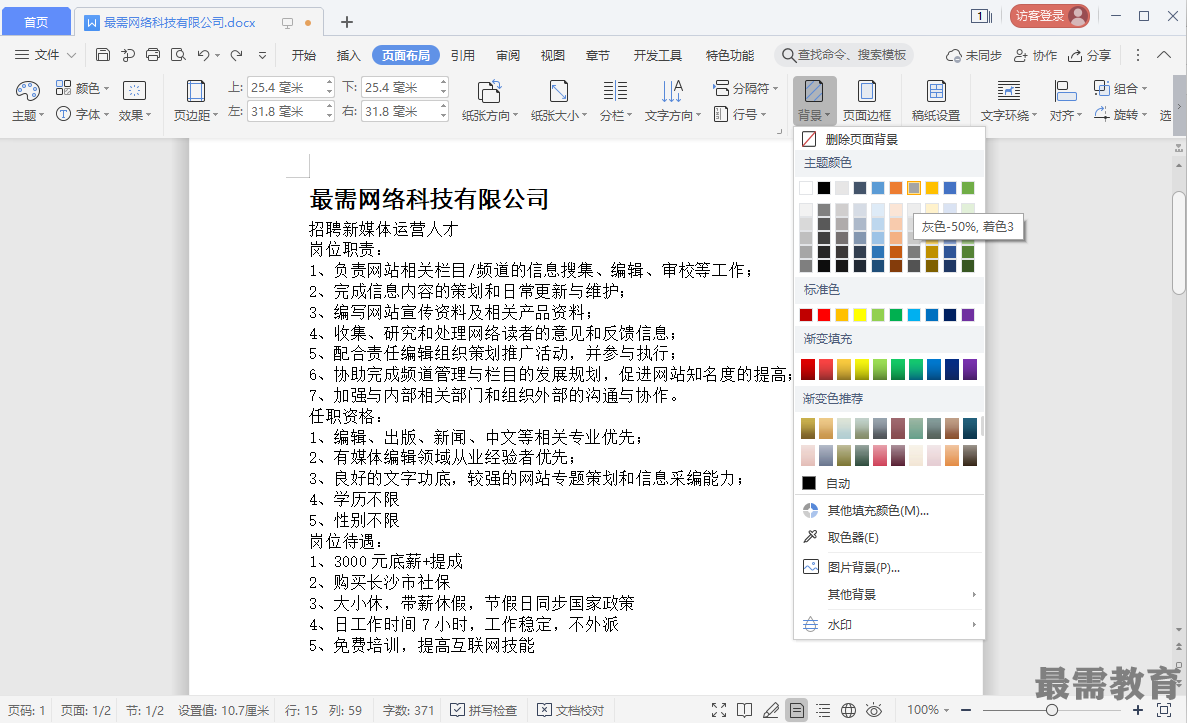Pick the highlighted gray 灰色-50% theme swatch
This screenshot has height=723, width=1187.
[914, 188]
